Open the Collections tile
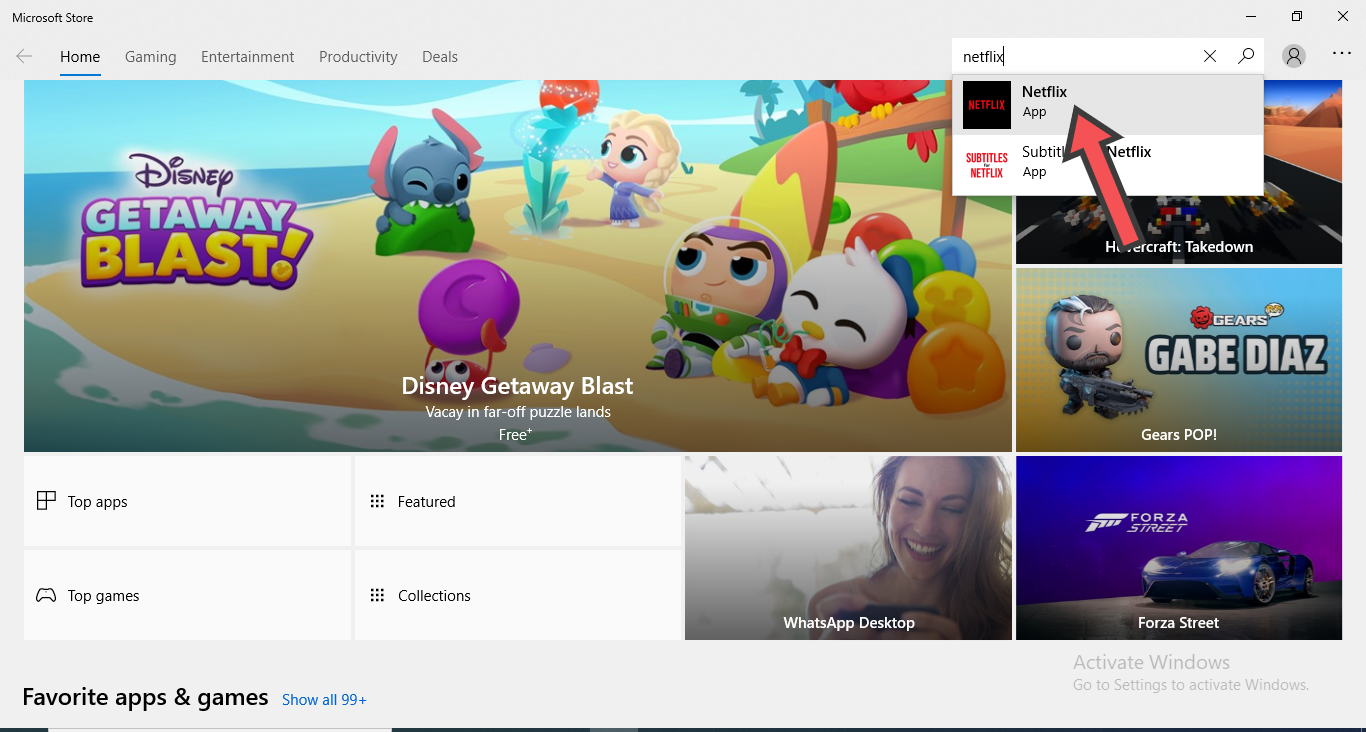Image resolution: width=1366 pixels, height=732 pixels. [518, 595]
